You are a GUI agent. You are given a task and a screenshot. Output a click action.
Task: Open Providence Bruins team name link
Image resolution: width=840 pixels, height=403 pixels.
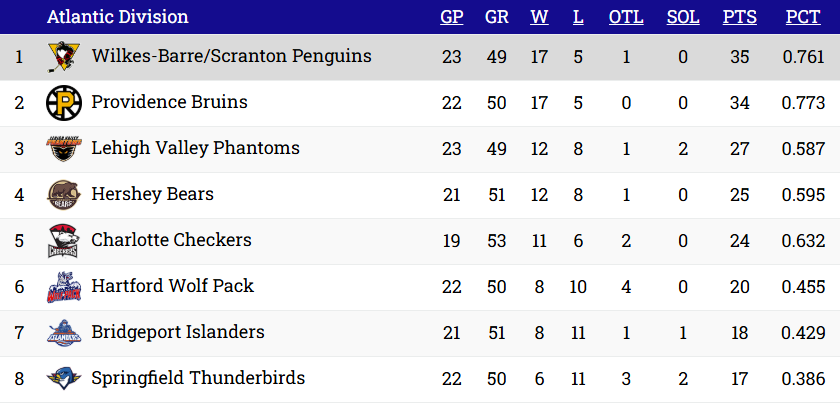coord(169,102)
